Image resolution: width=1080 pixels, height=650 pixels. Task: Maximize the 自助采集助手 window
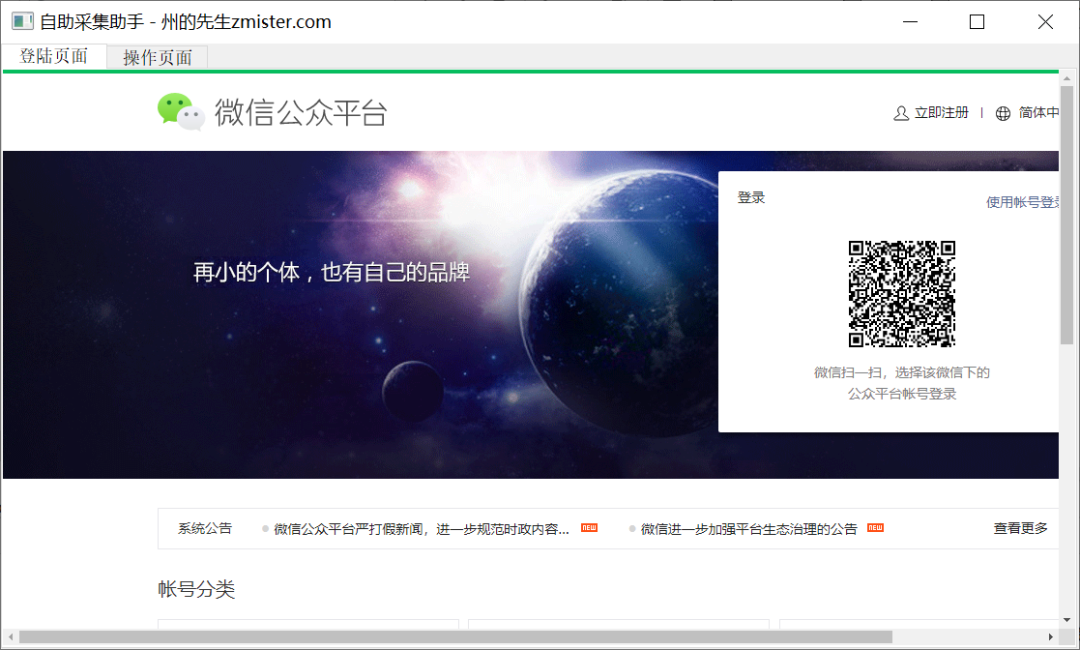977,22
